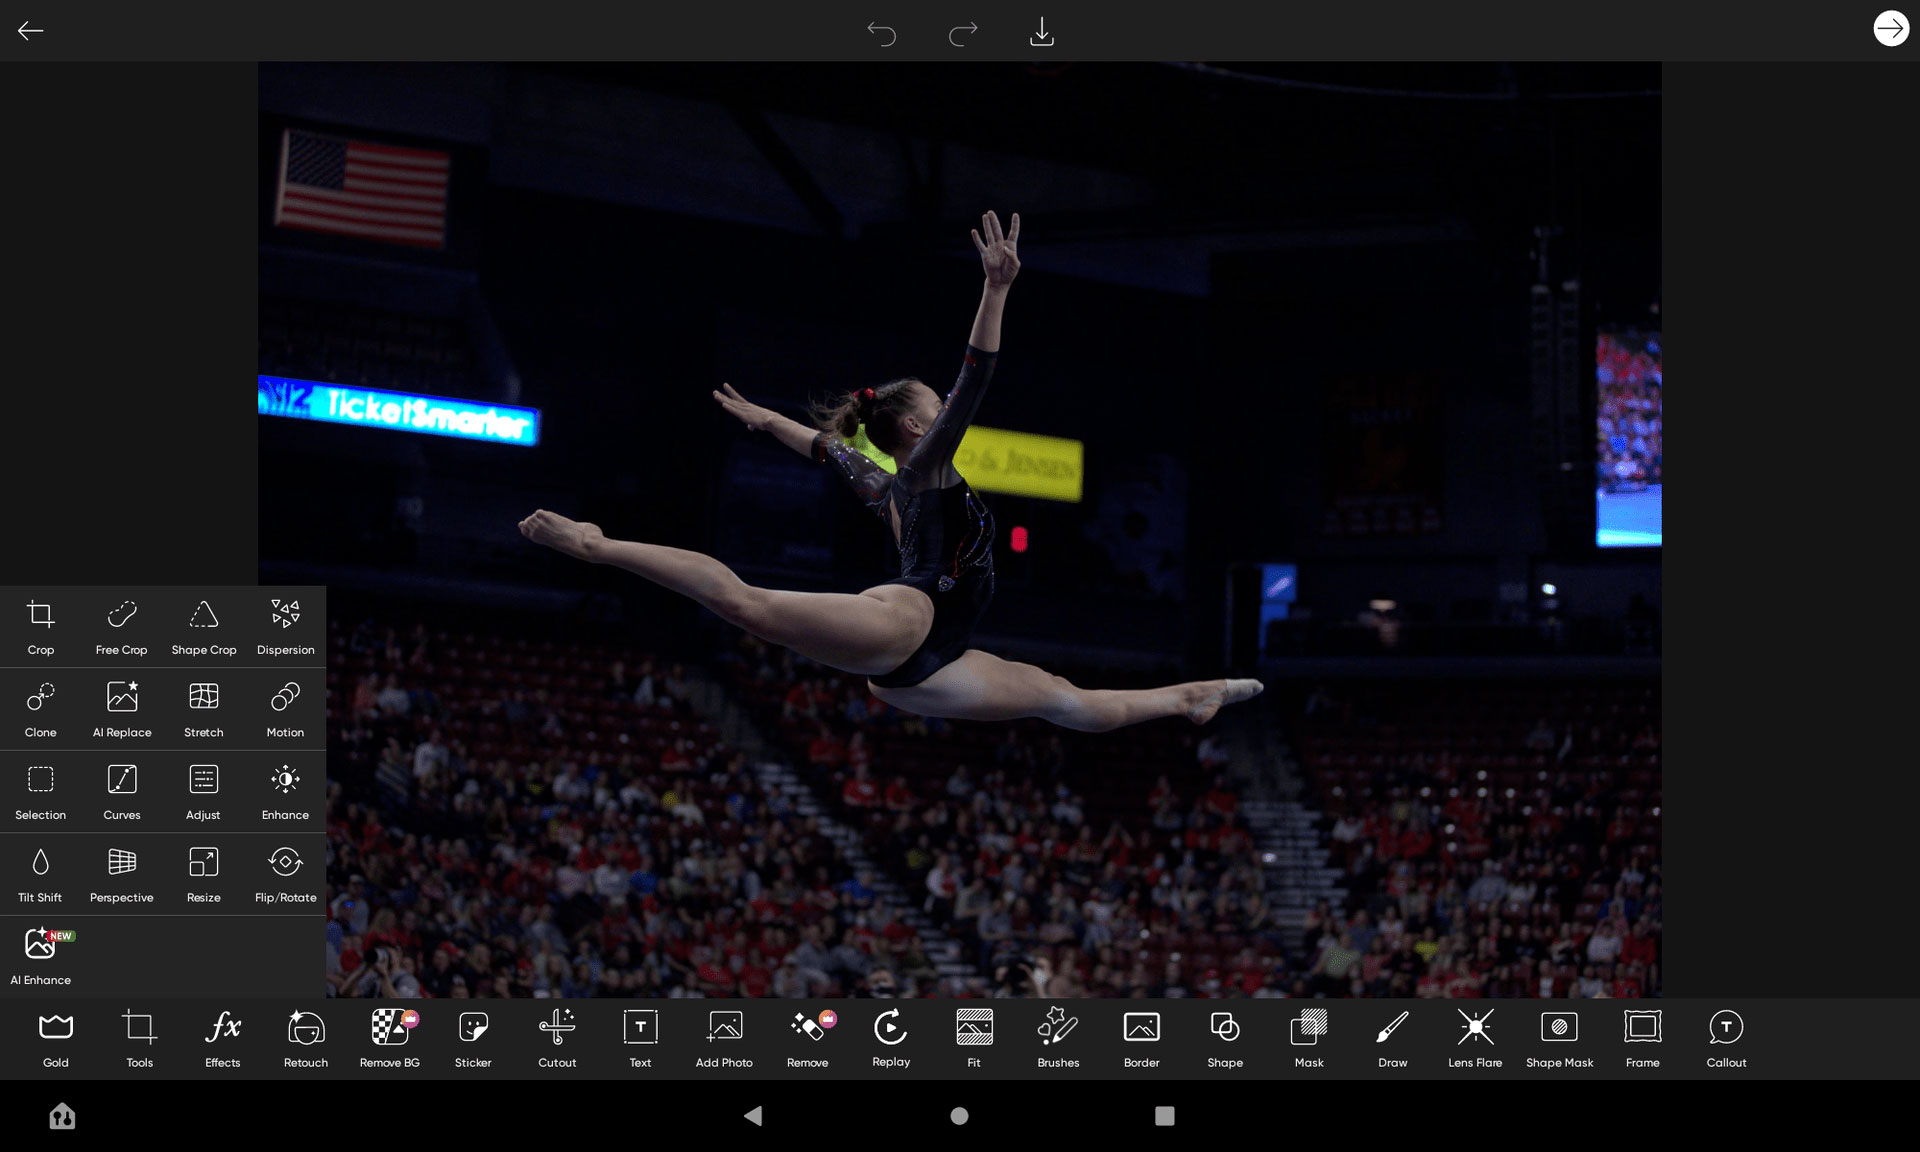1920x1152 pixels.
Task: Open the Retouch menu options
Action: click(304, 1038)
